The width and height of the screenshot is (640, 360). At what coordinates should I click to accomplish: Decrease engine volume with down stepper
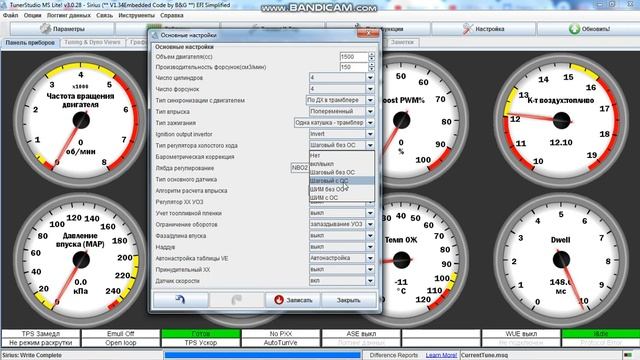pyautogui.click(x=371, y=59)
